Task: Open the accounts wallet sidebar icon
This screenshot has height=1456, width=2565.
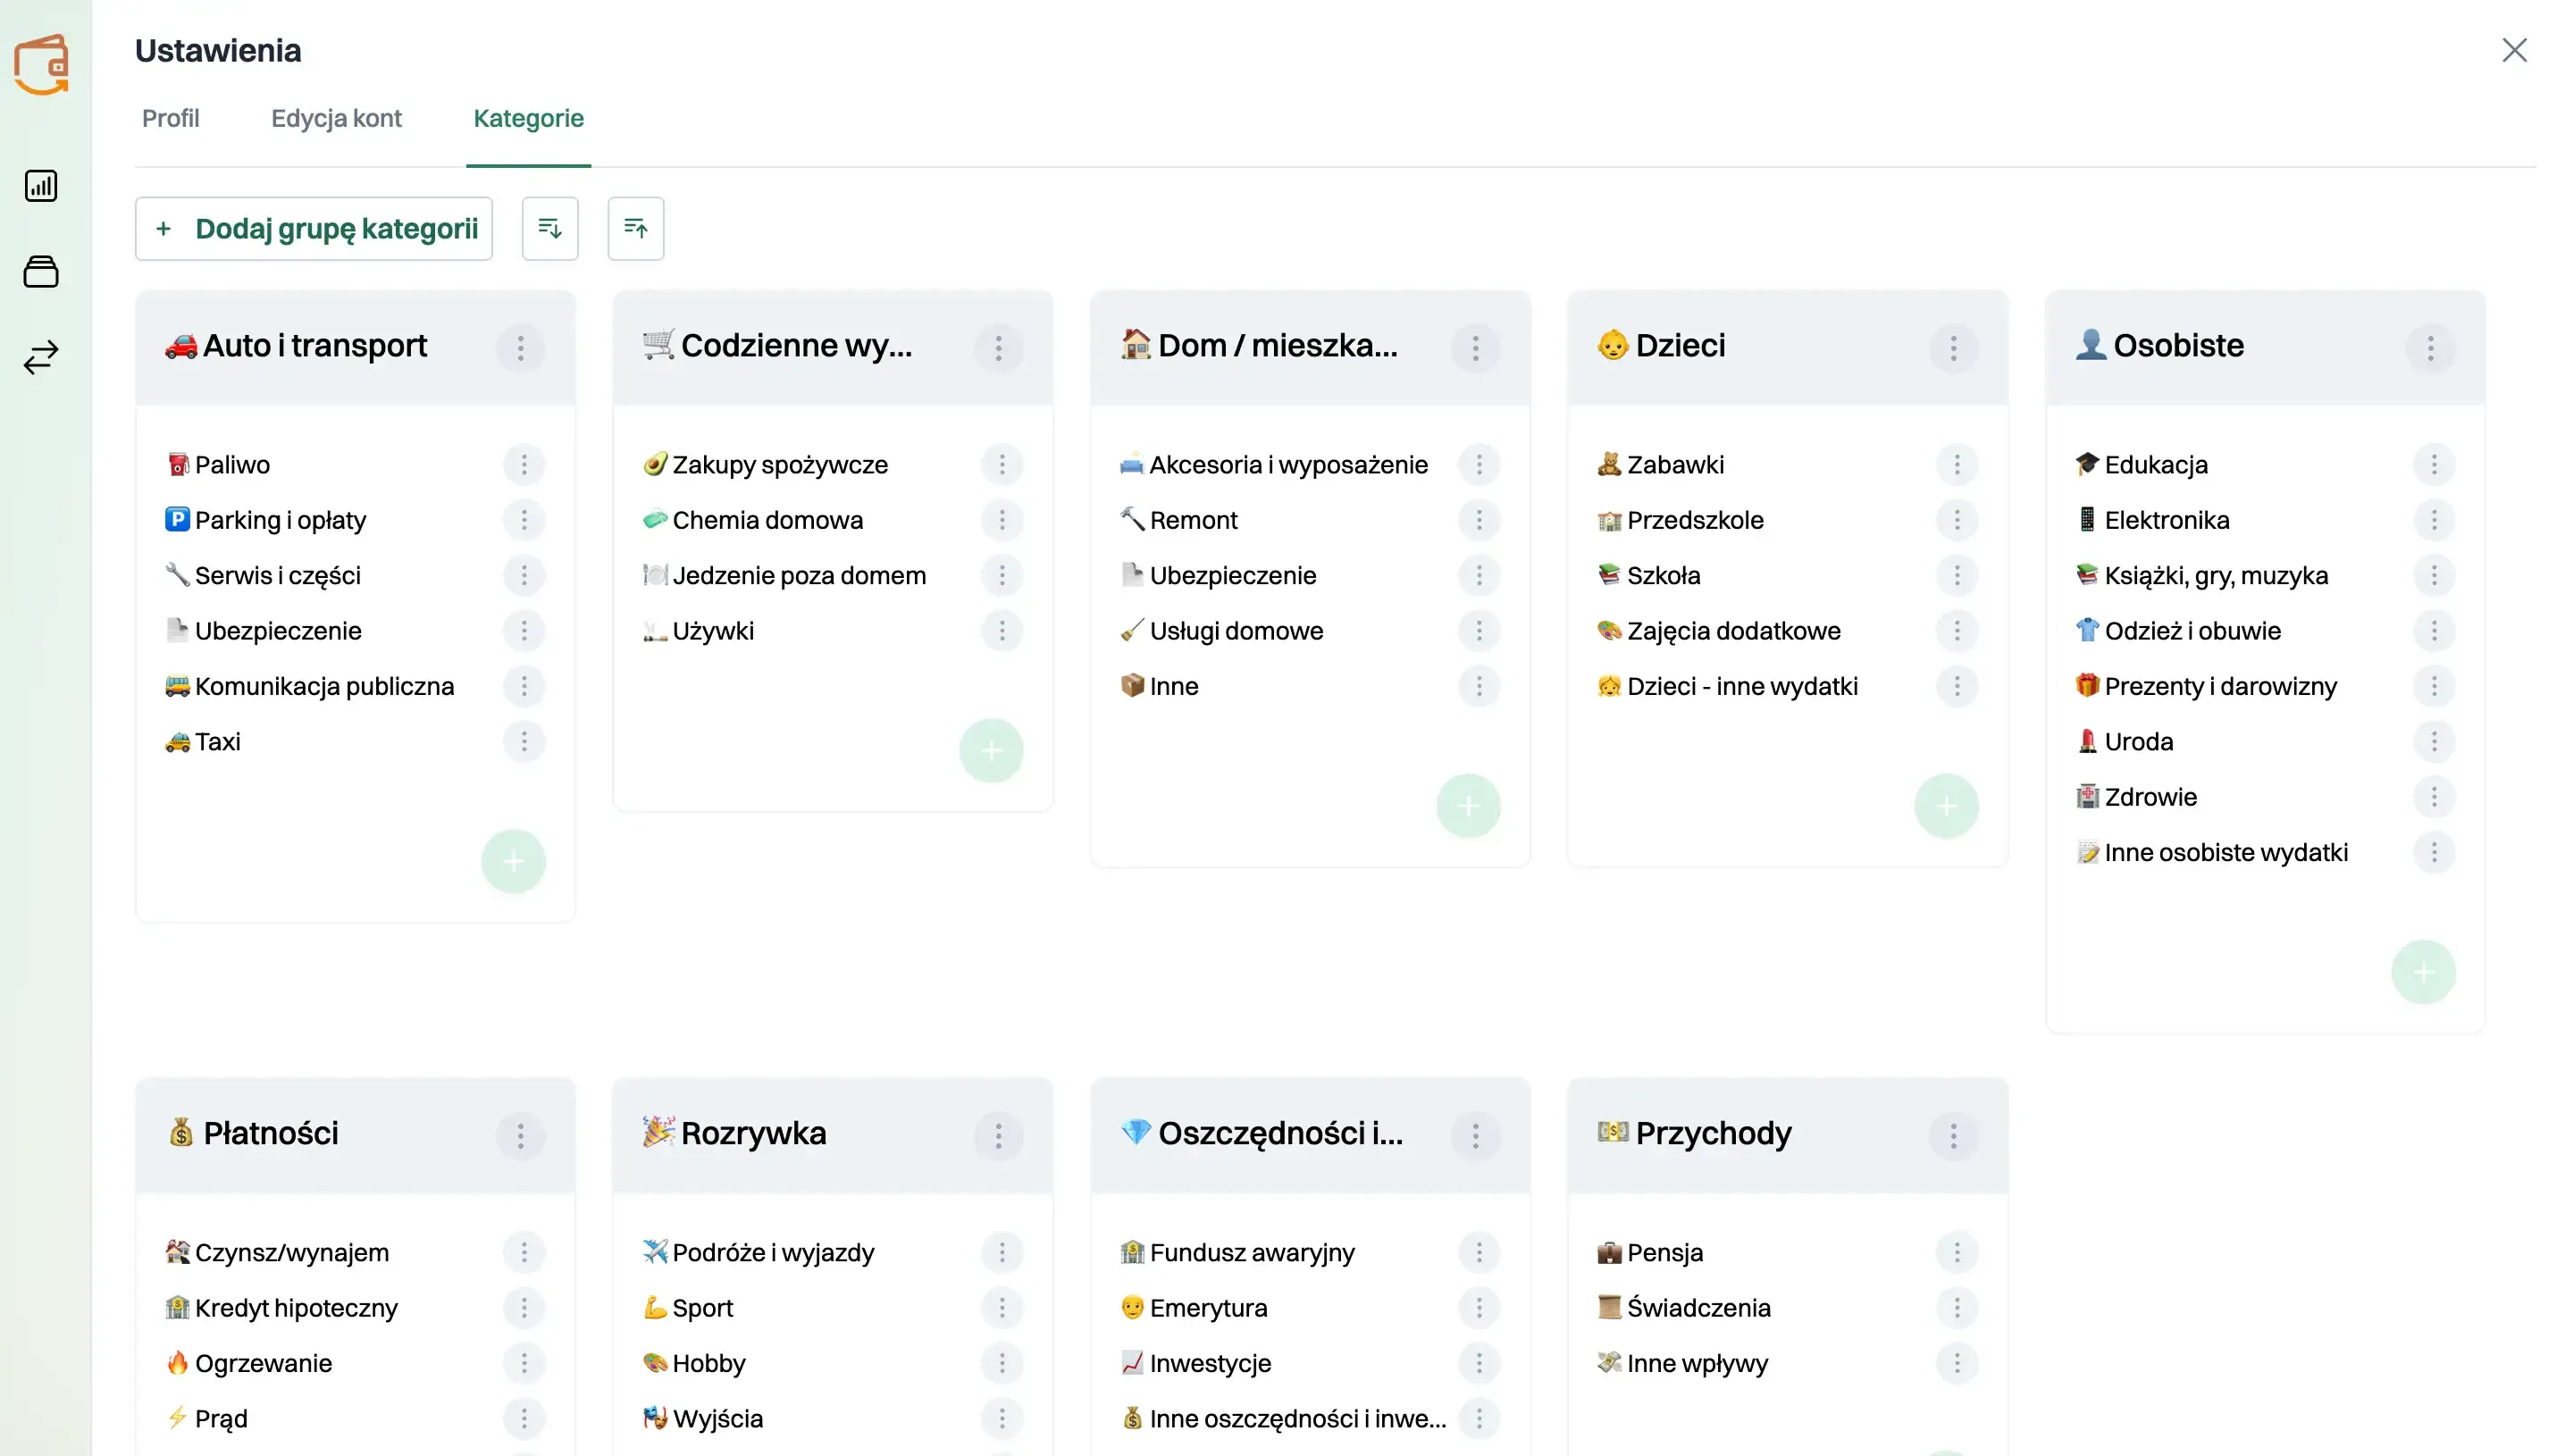Action: point(41,271)
